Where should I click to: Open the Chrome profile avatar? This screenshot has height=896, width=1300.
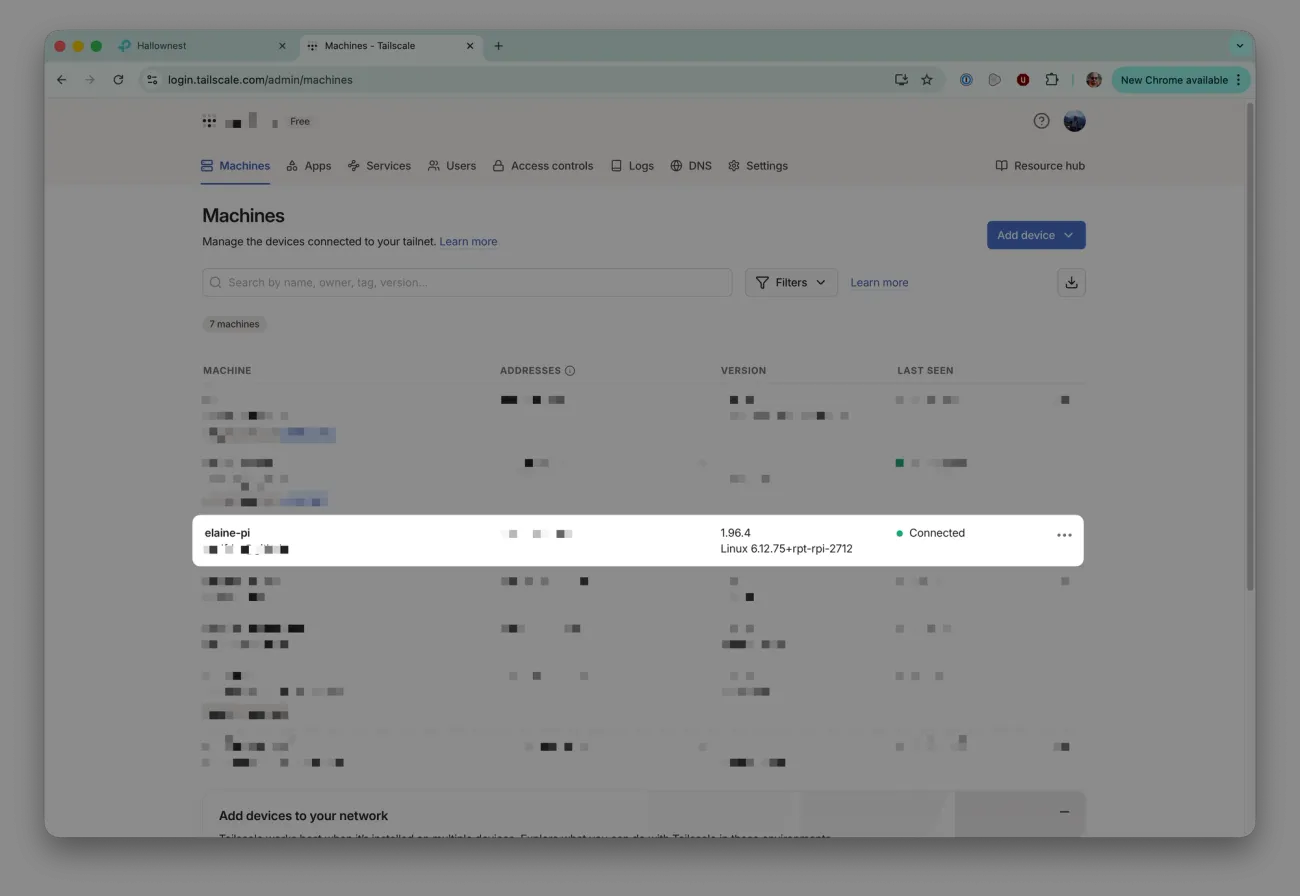point(1094,80)
